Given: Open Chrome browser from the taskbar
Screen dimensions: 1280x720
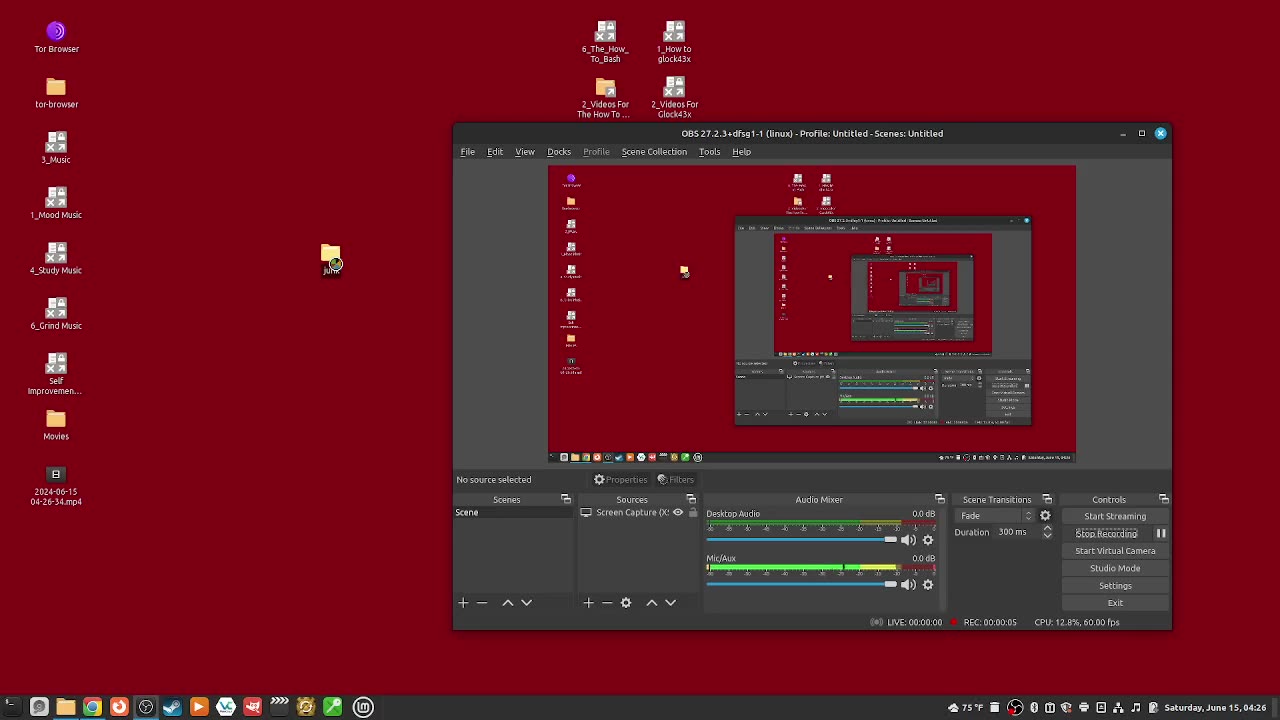Looking at the screenshot, I should pyautogui.click(x=92, y=707).
